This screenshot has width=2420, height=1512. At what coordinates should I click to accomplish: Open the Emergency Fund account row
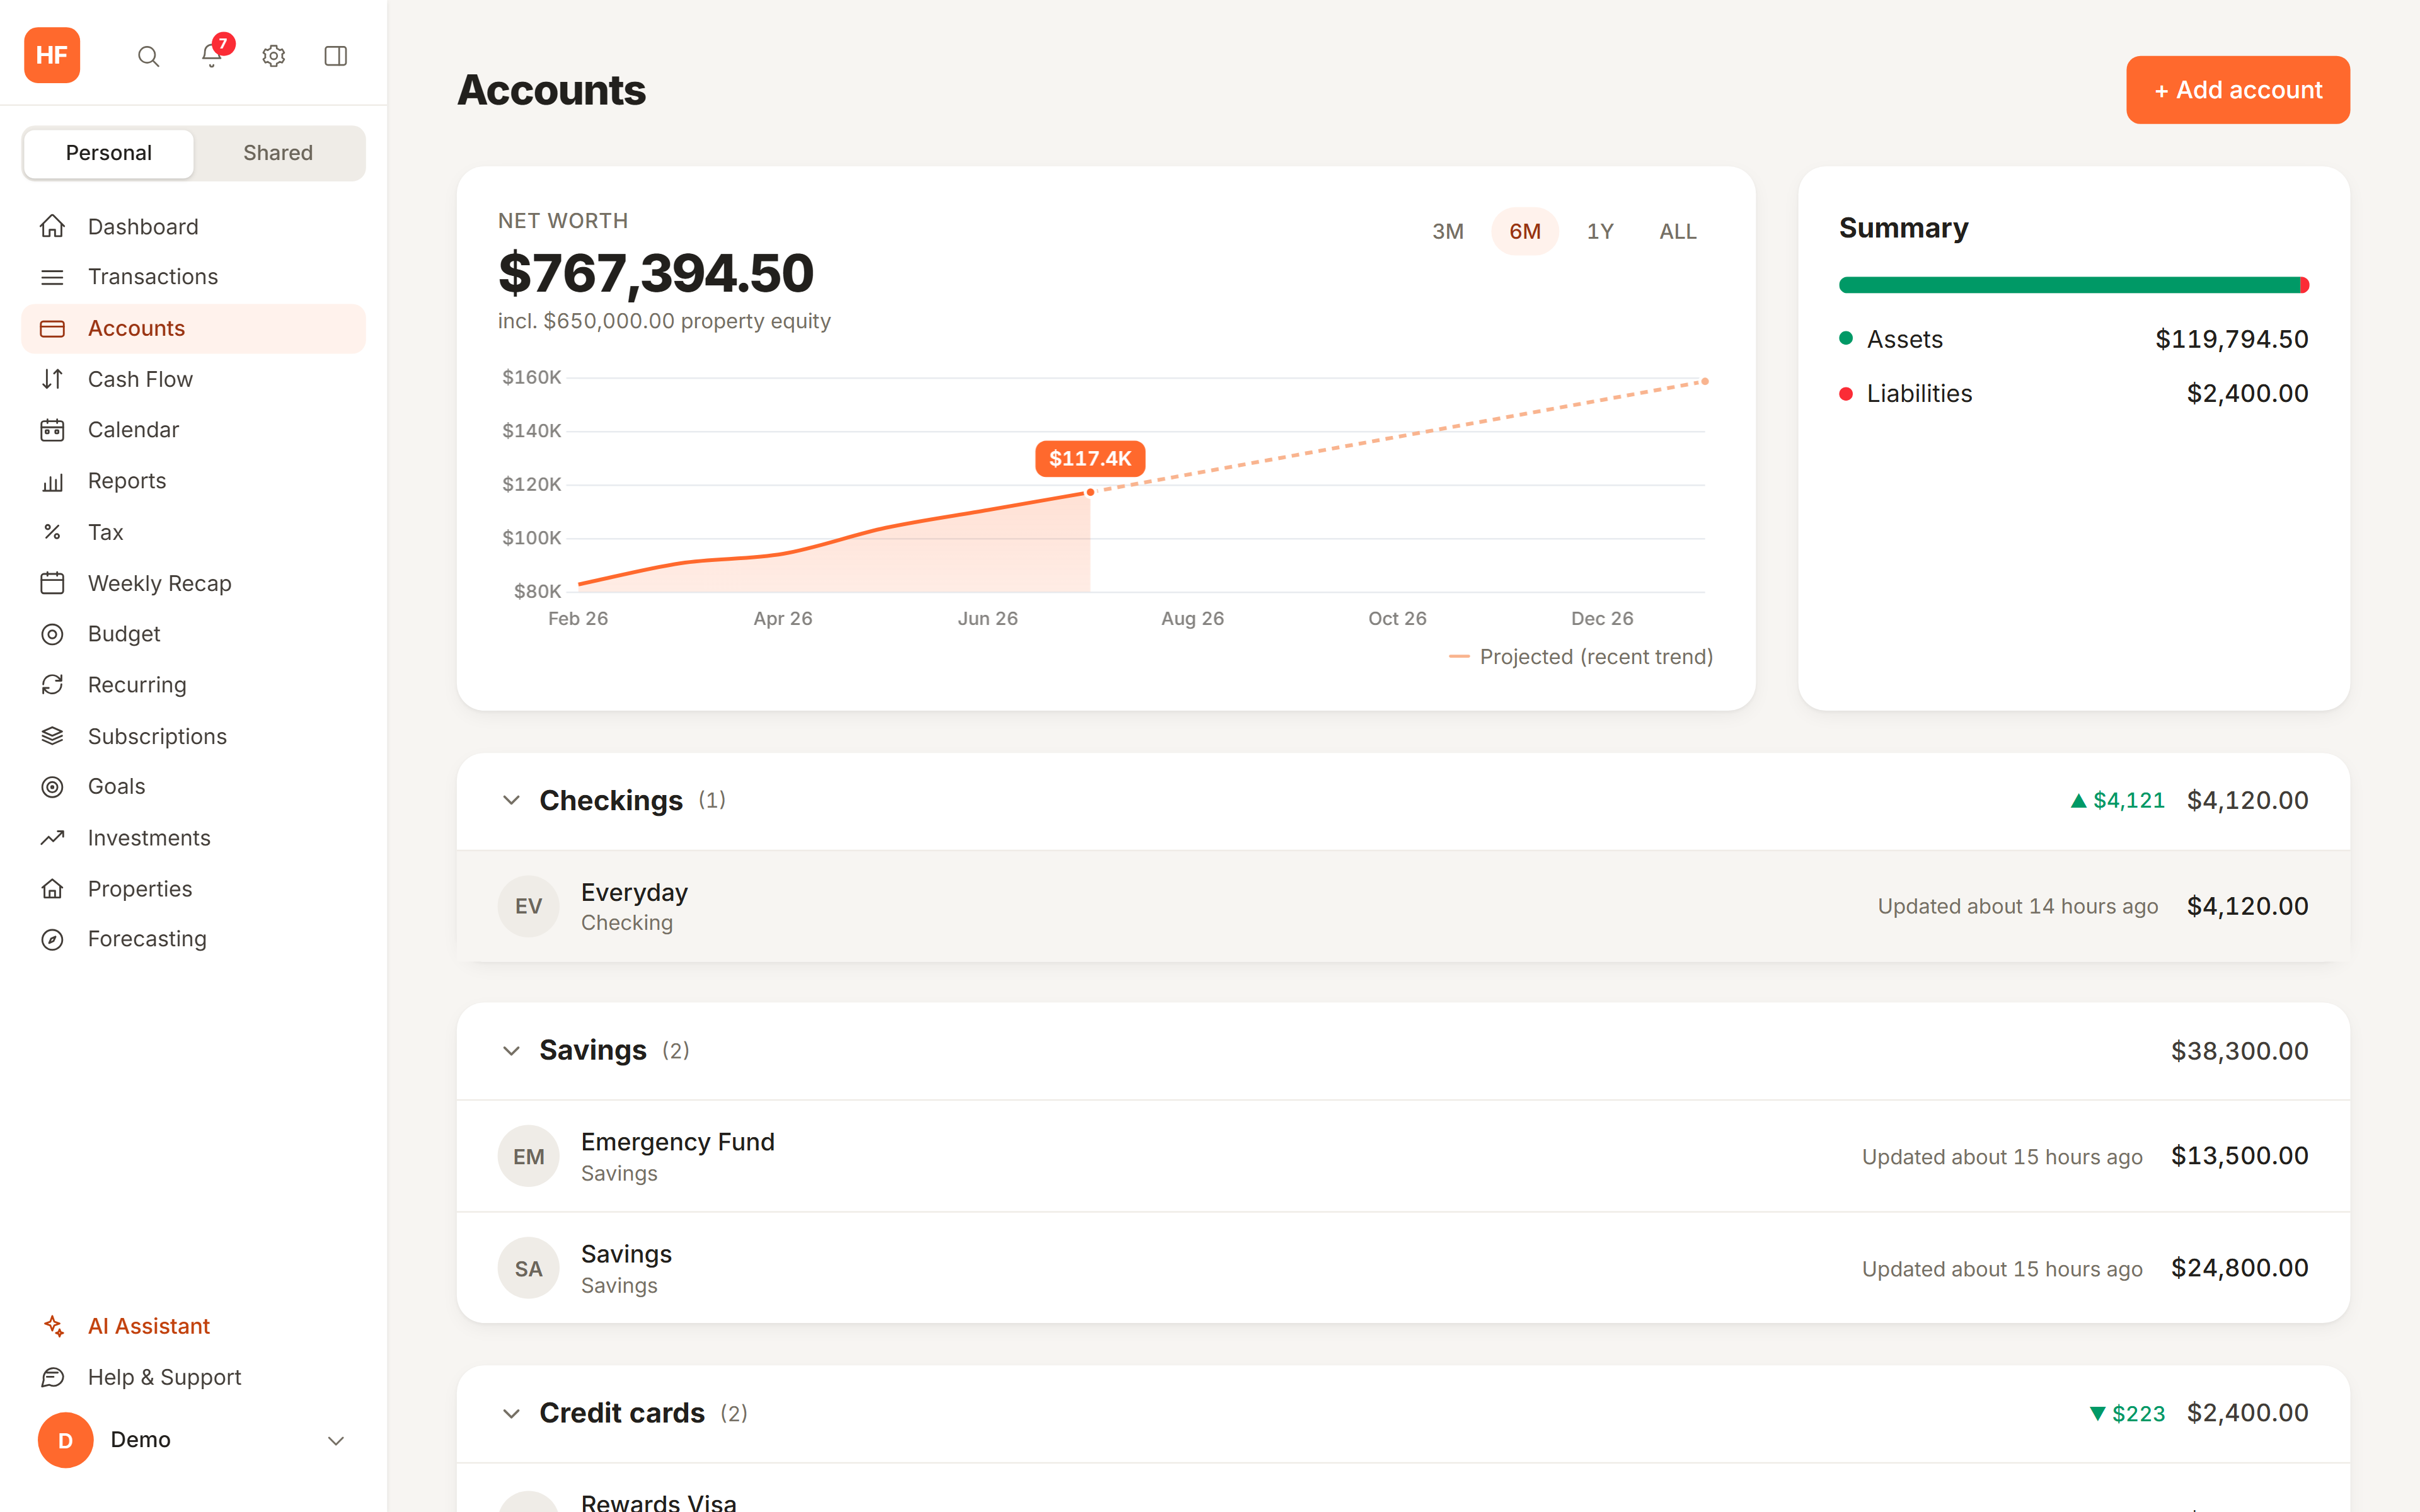click(x=1403, y=1156)
